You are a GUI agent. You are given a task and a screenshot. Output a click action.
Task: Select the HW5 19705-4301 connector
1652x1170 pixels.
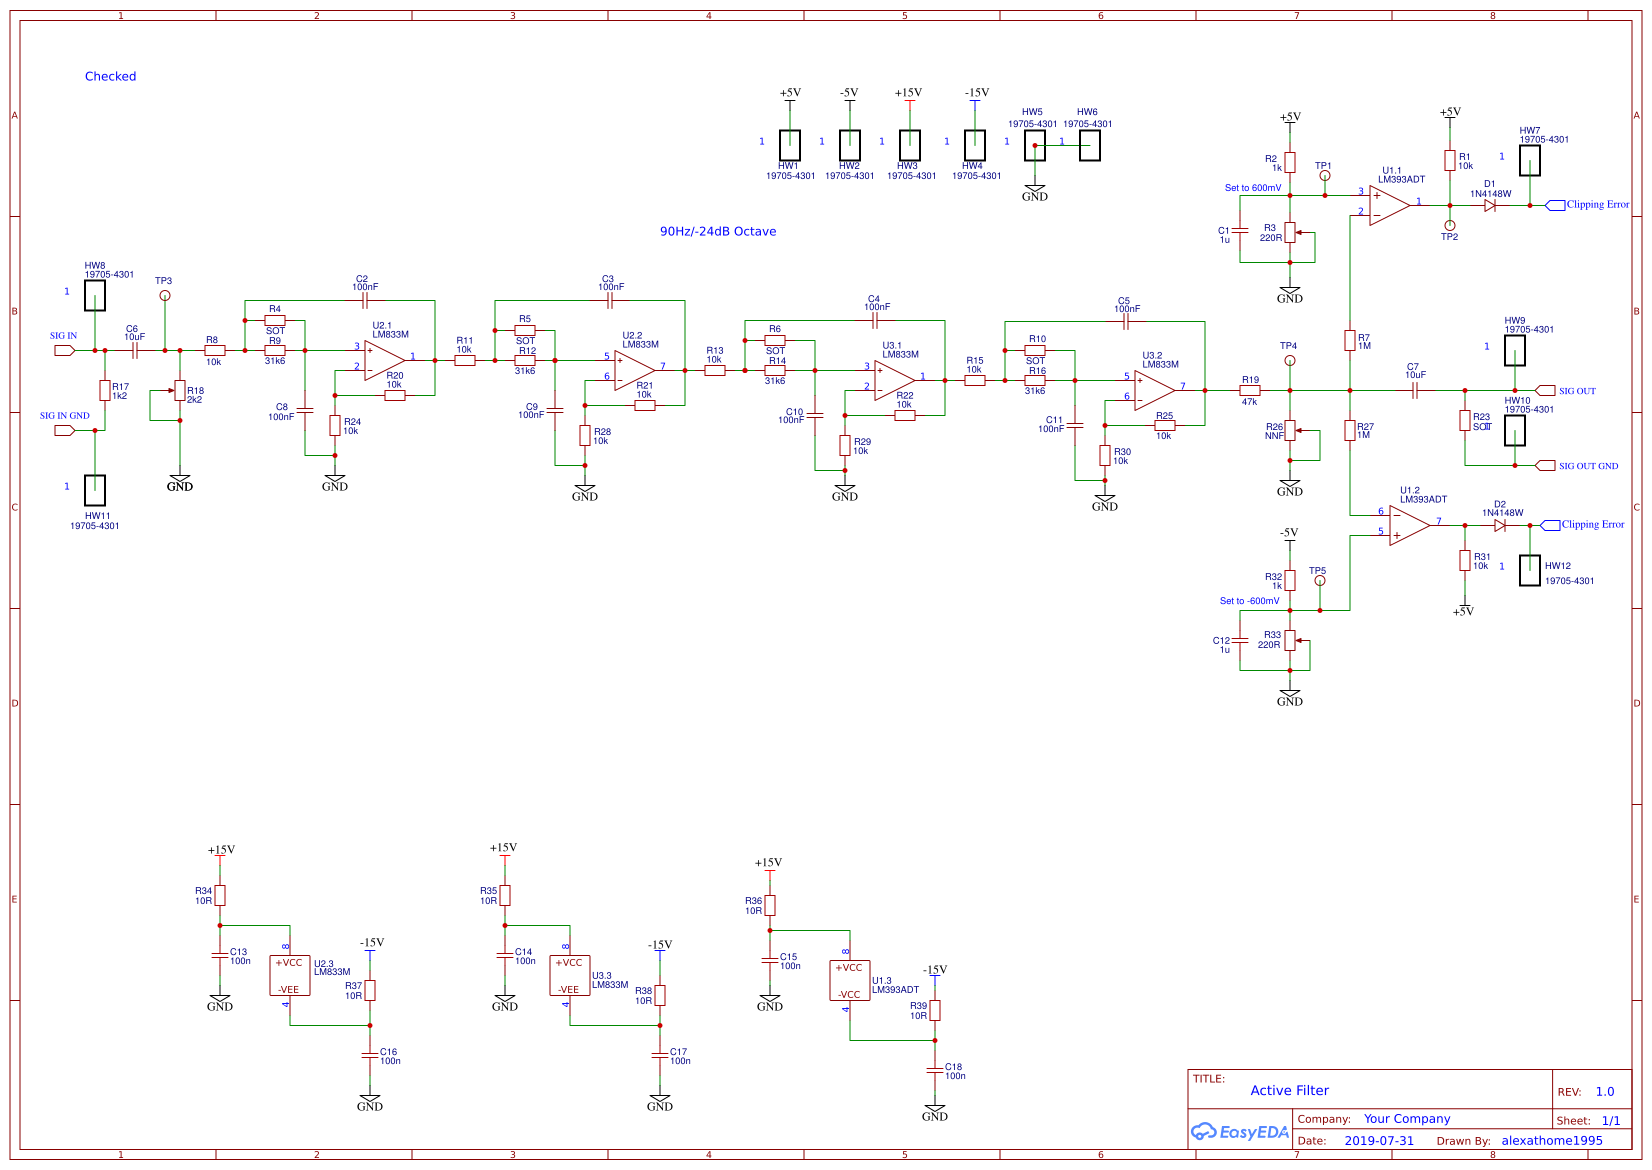click(x=1035, y=145)
